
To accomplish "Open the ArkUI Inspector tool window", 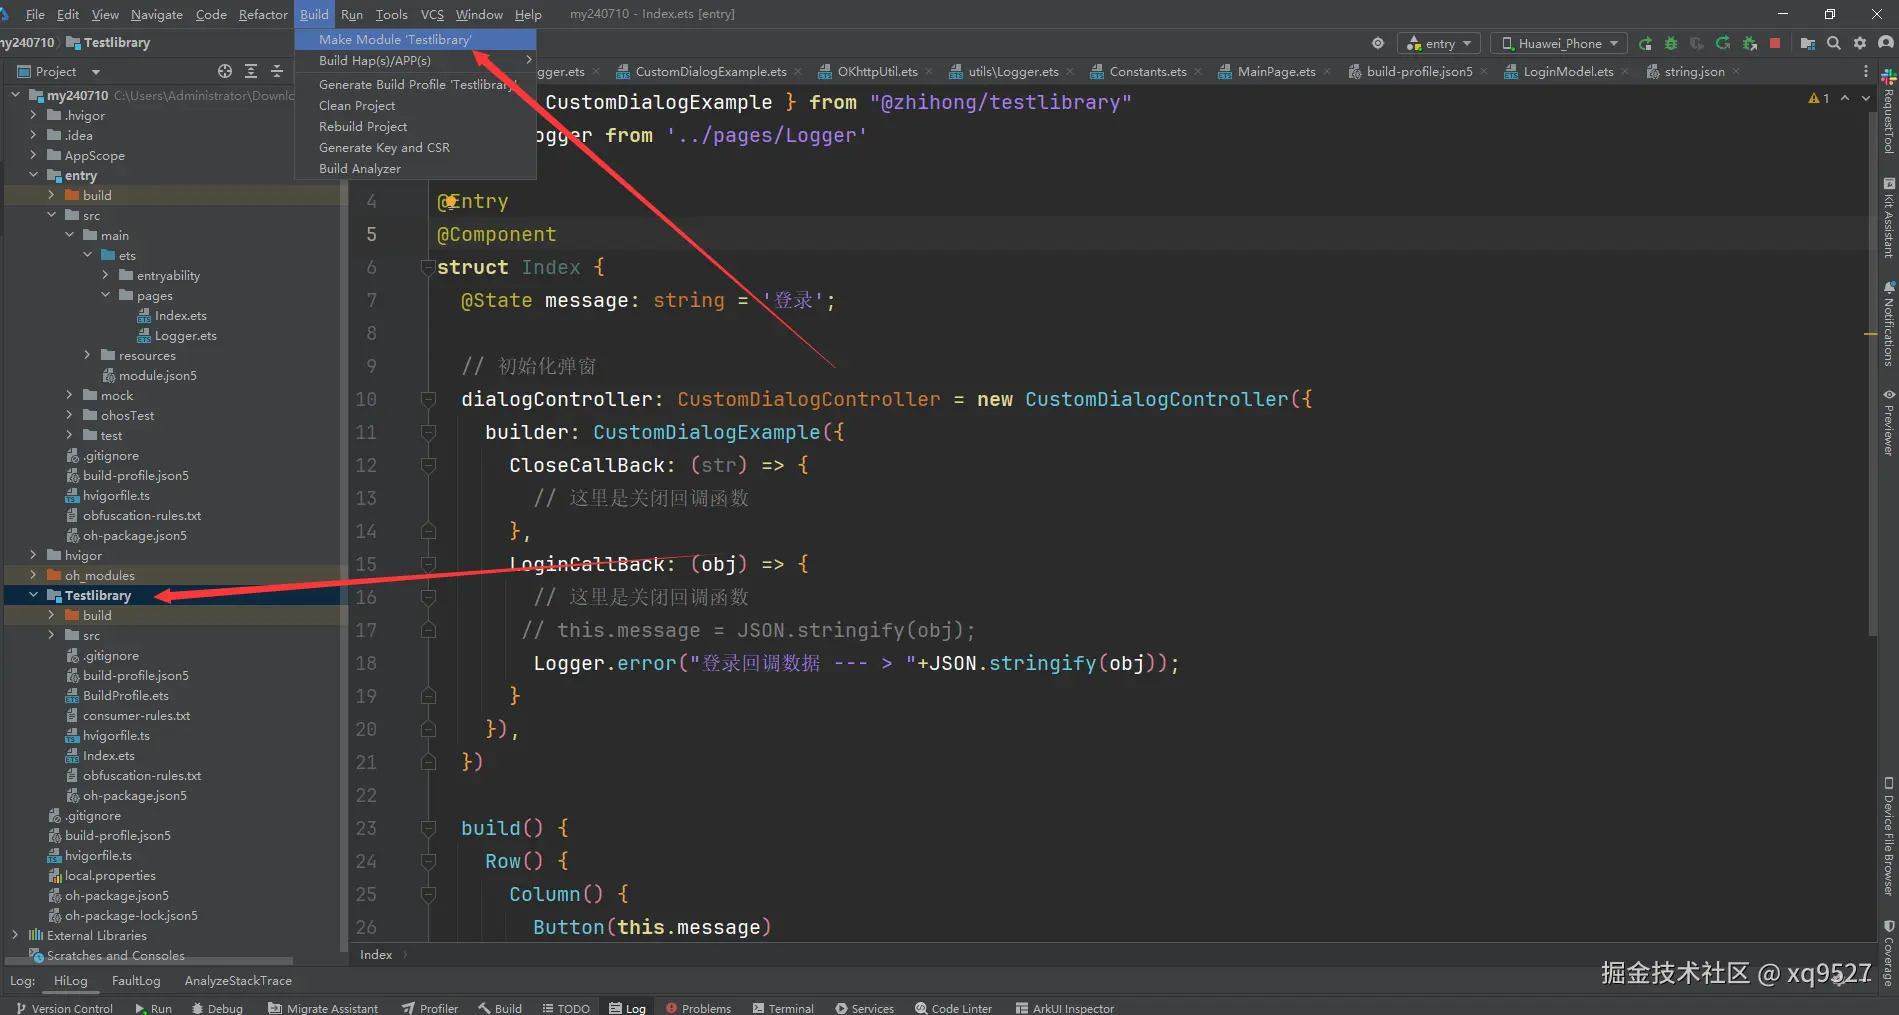I will click(x=1065, y=1008).
